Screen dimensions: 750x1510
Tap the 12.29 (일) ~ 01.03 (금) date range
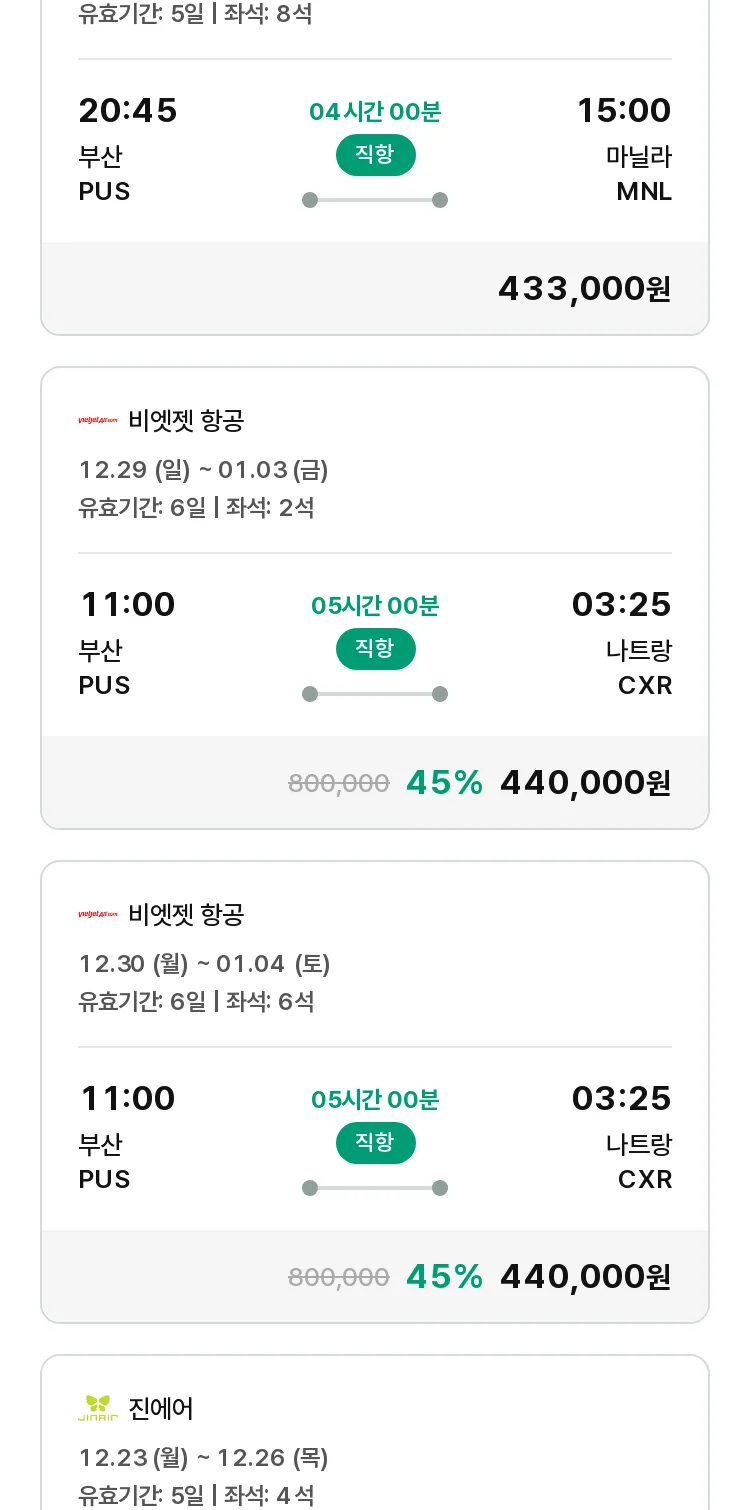tap(204, 470)
